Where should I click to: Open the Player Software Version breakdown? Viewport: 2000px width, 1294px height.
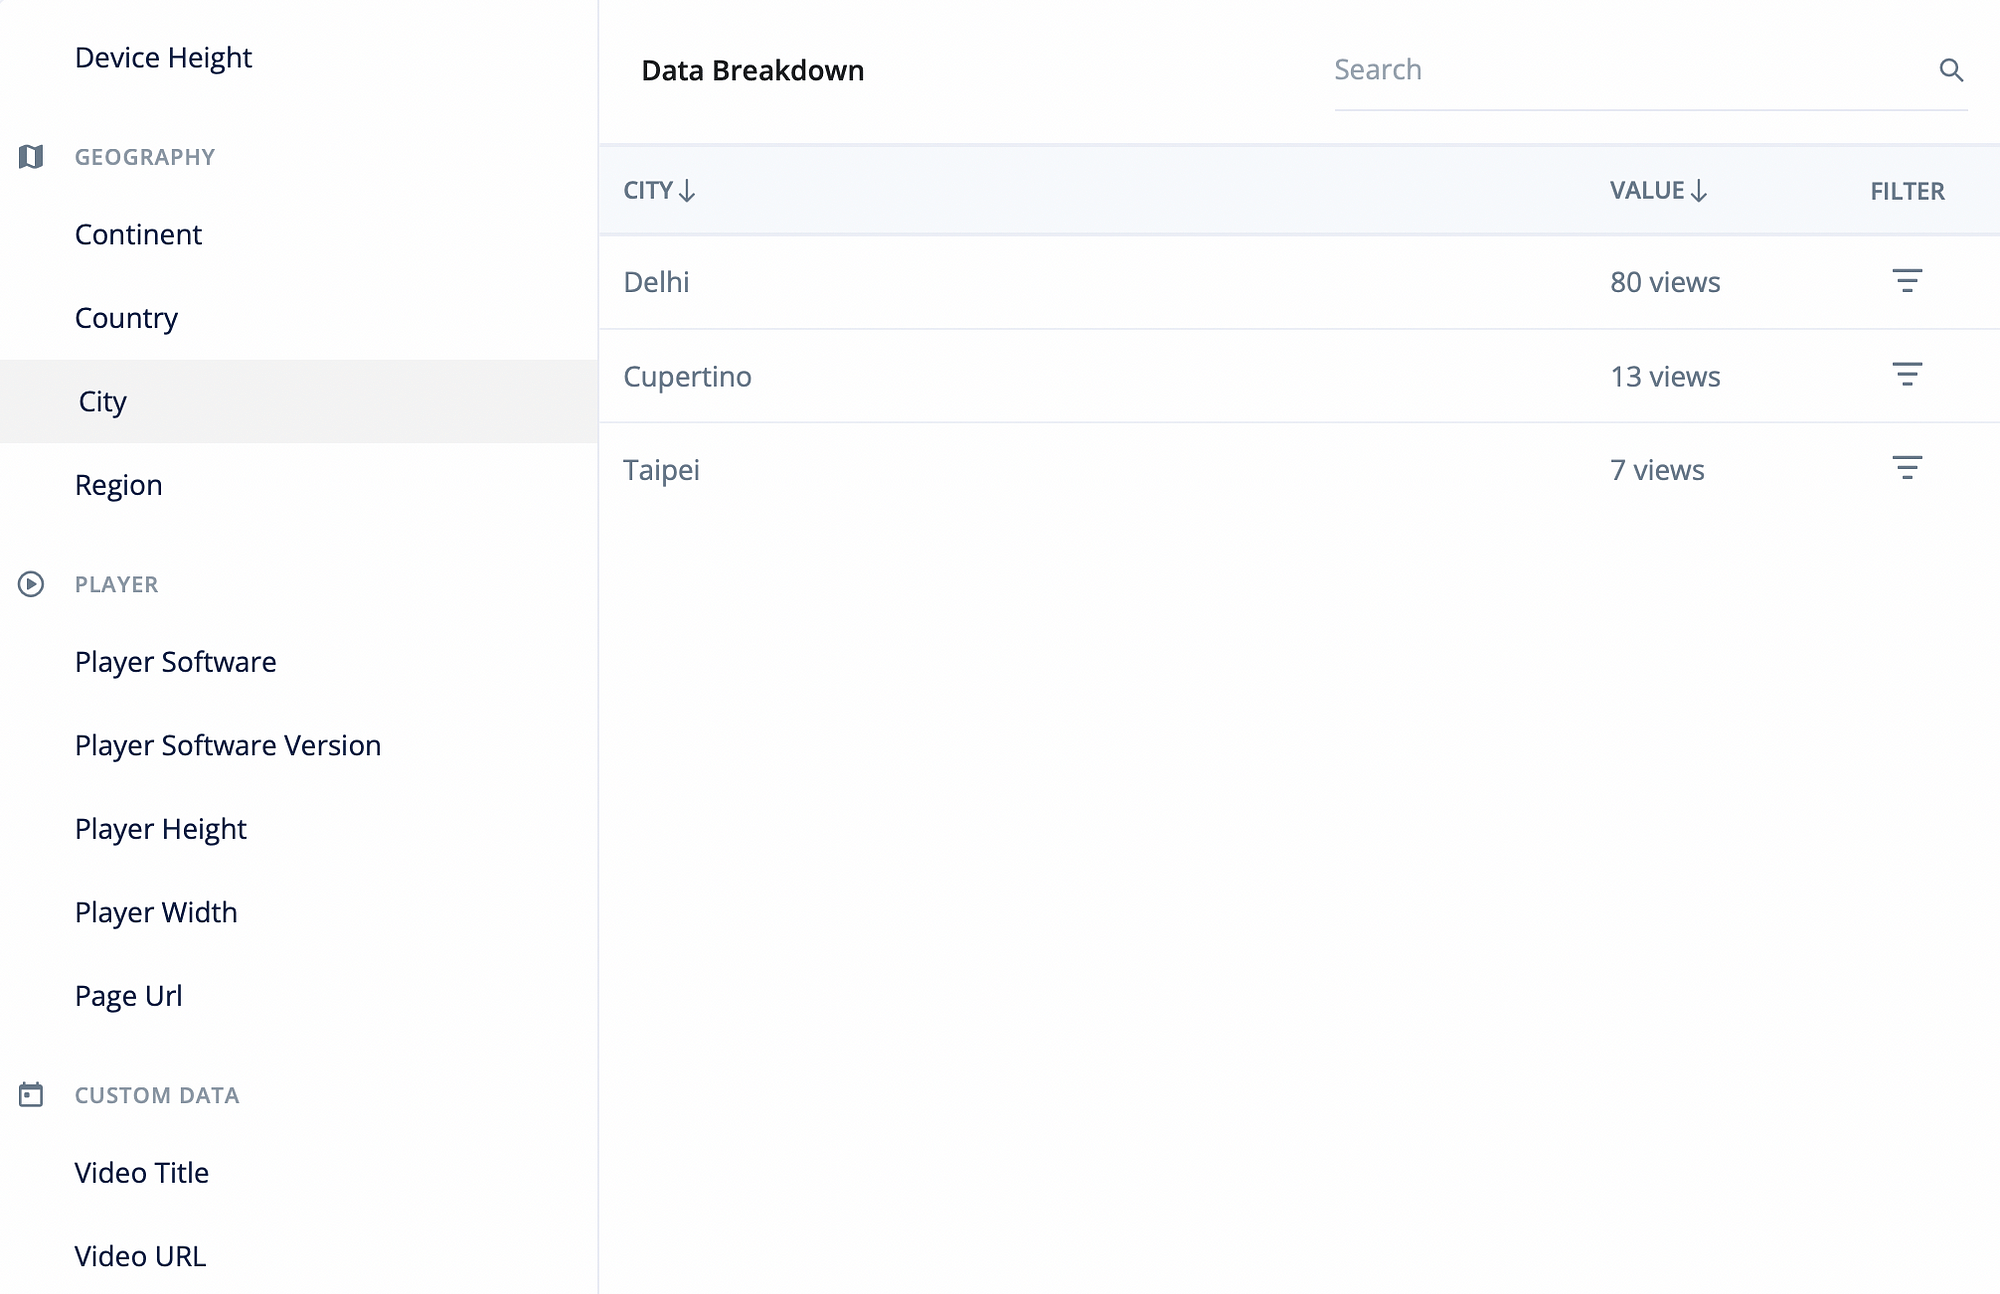pos(228,746)
